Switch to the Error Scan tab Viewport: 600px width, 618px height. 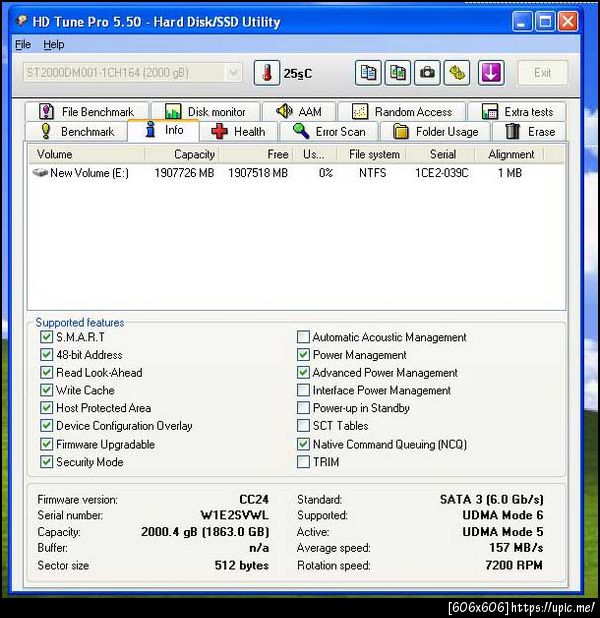[x=329, y=131]
